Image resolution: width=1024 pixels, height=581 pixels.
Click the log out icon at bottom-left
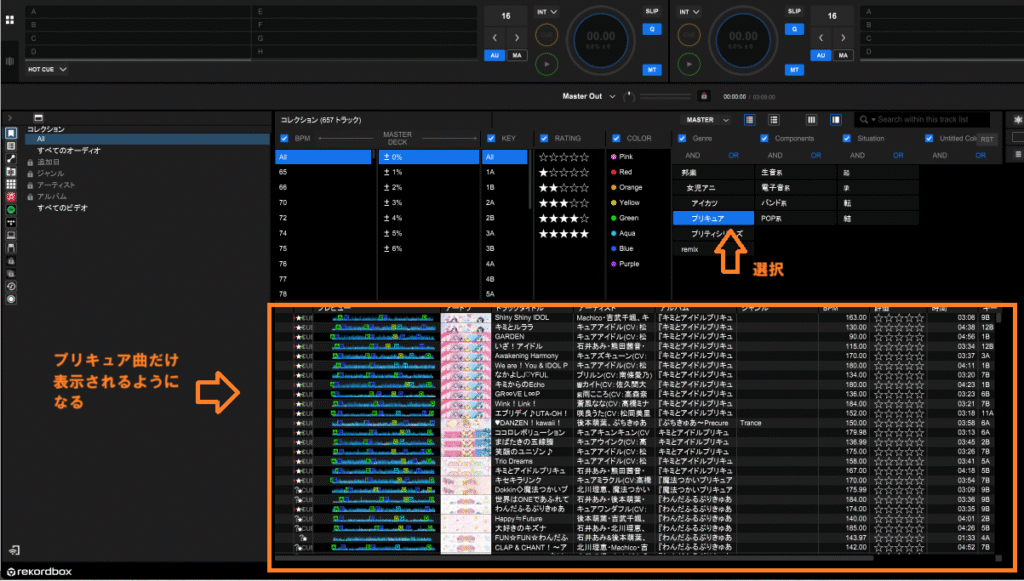(15, 550)
